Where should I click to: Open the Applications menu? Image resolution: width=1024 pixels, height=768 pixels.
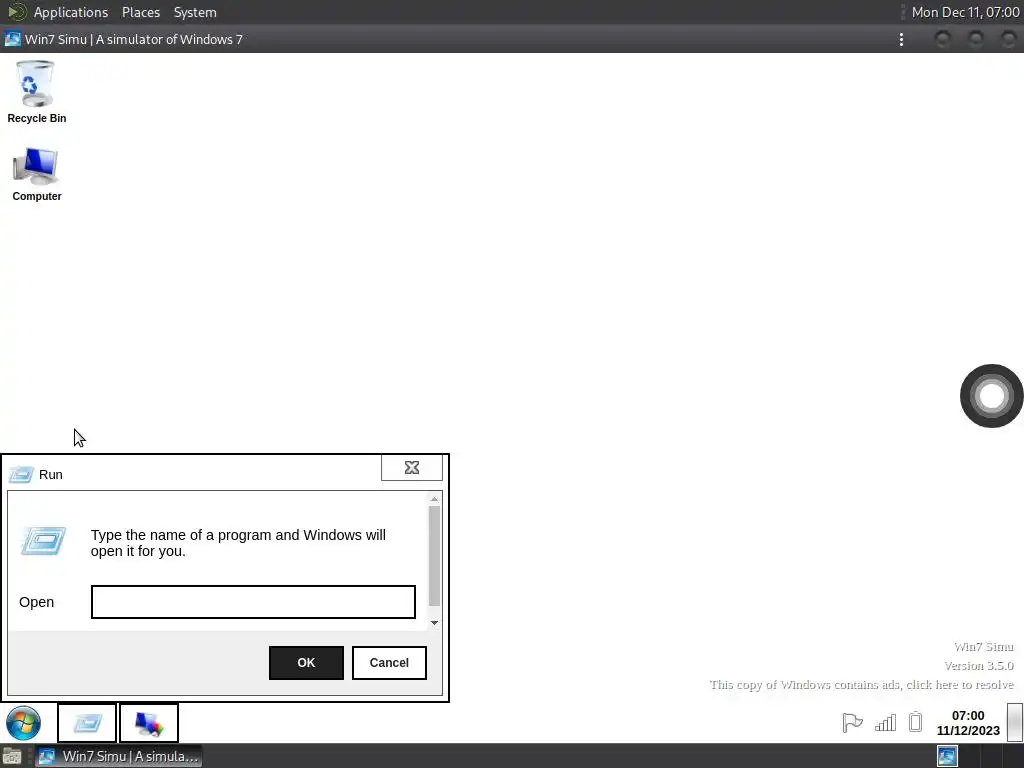tap(71, 12)
